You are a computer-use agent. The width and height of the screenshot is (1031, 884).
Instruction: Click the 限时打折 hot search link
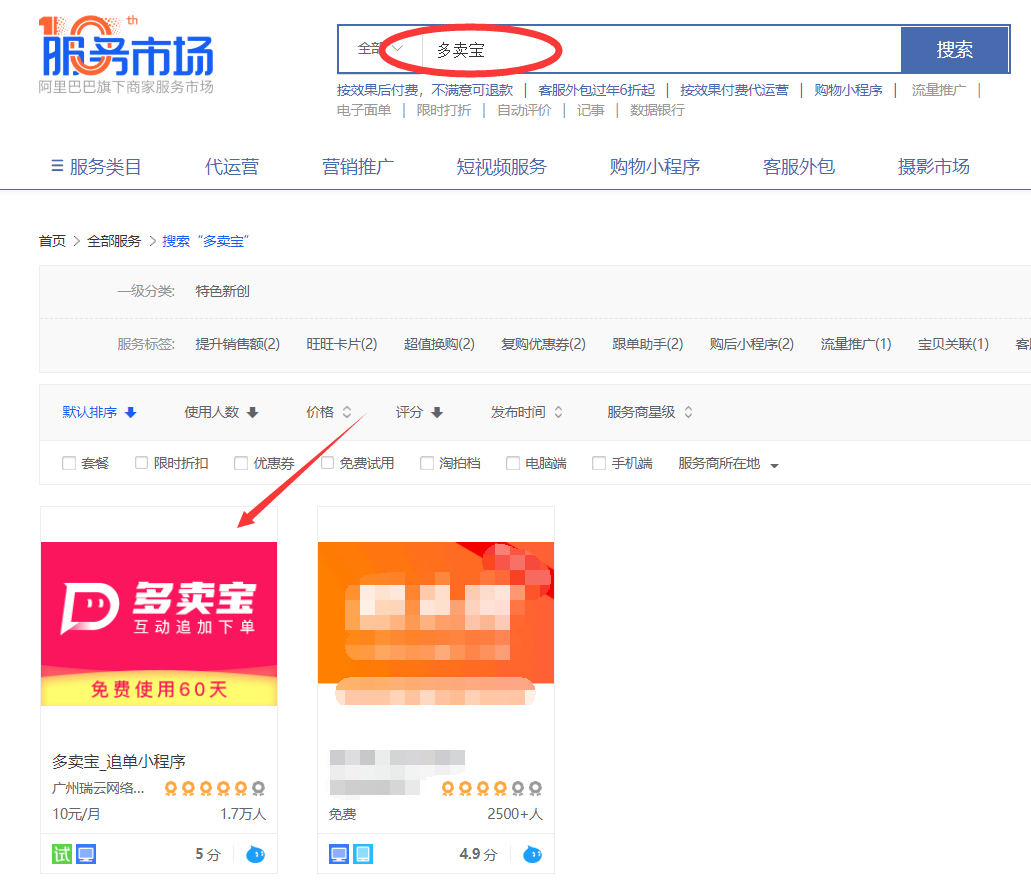pos(444,110)
